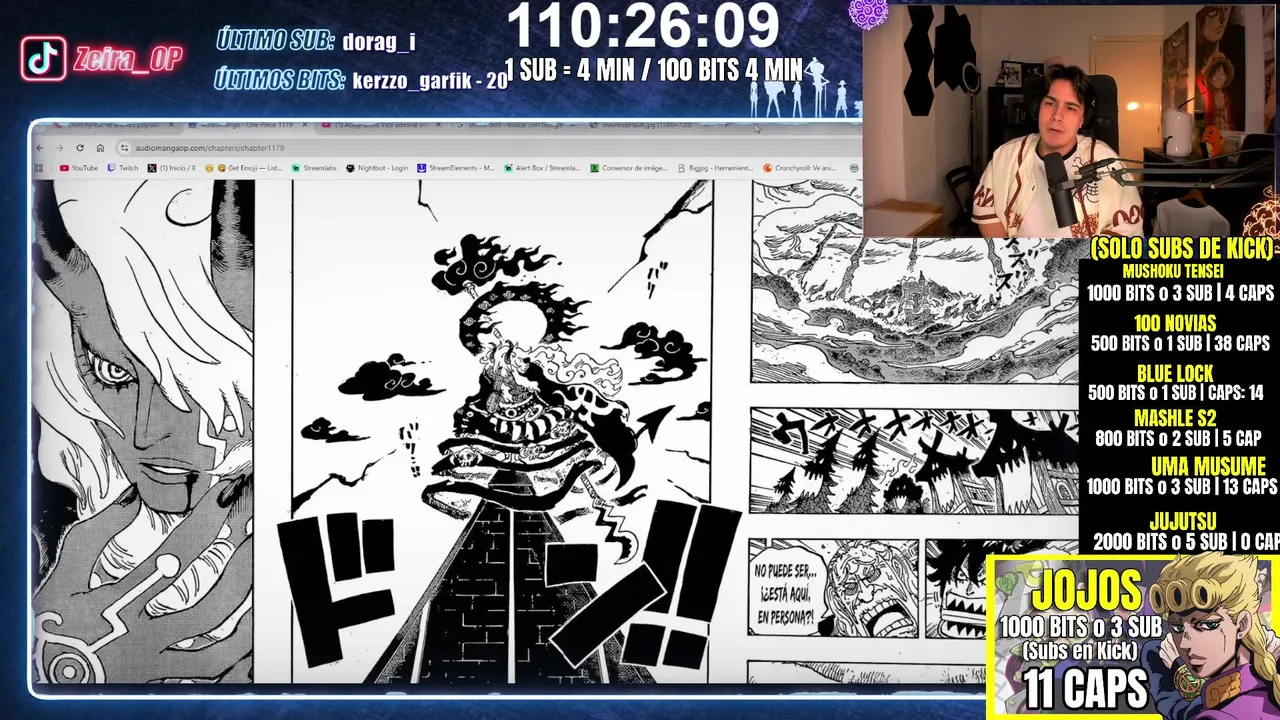Screen dimensions: 1280x720
Task: Close the YouTube Vice admiral tab
Action: tap(438, 125)
